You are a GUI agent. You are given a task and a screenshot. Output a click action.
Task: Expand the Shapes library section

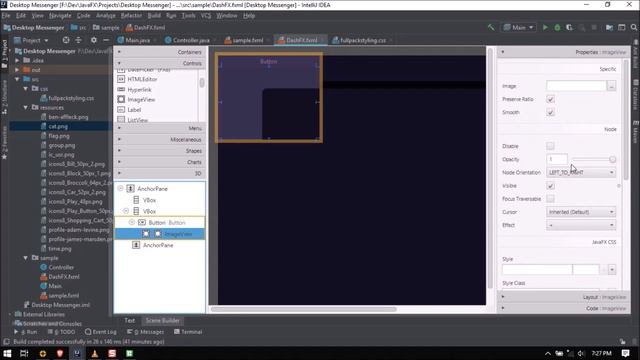[x=160, y=151]
